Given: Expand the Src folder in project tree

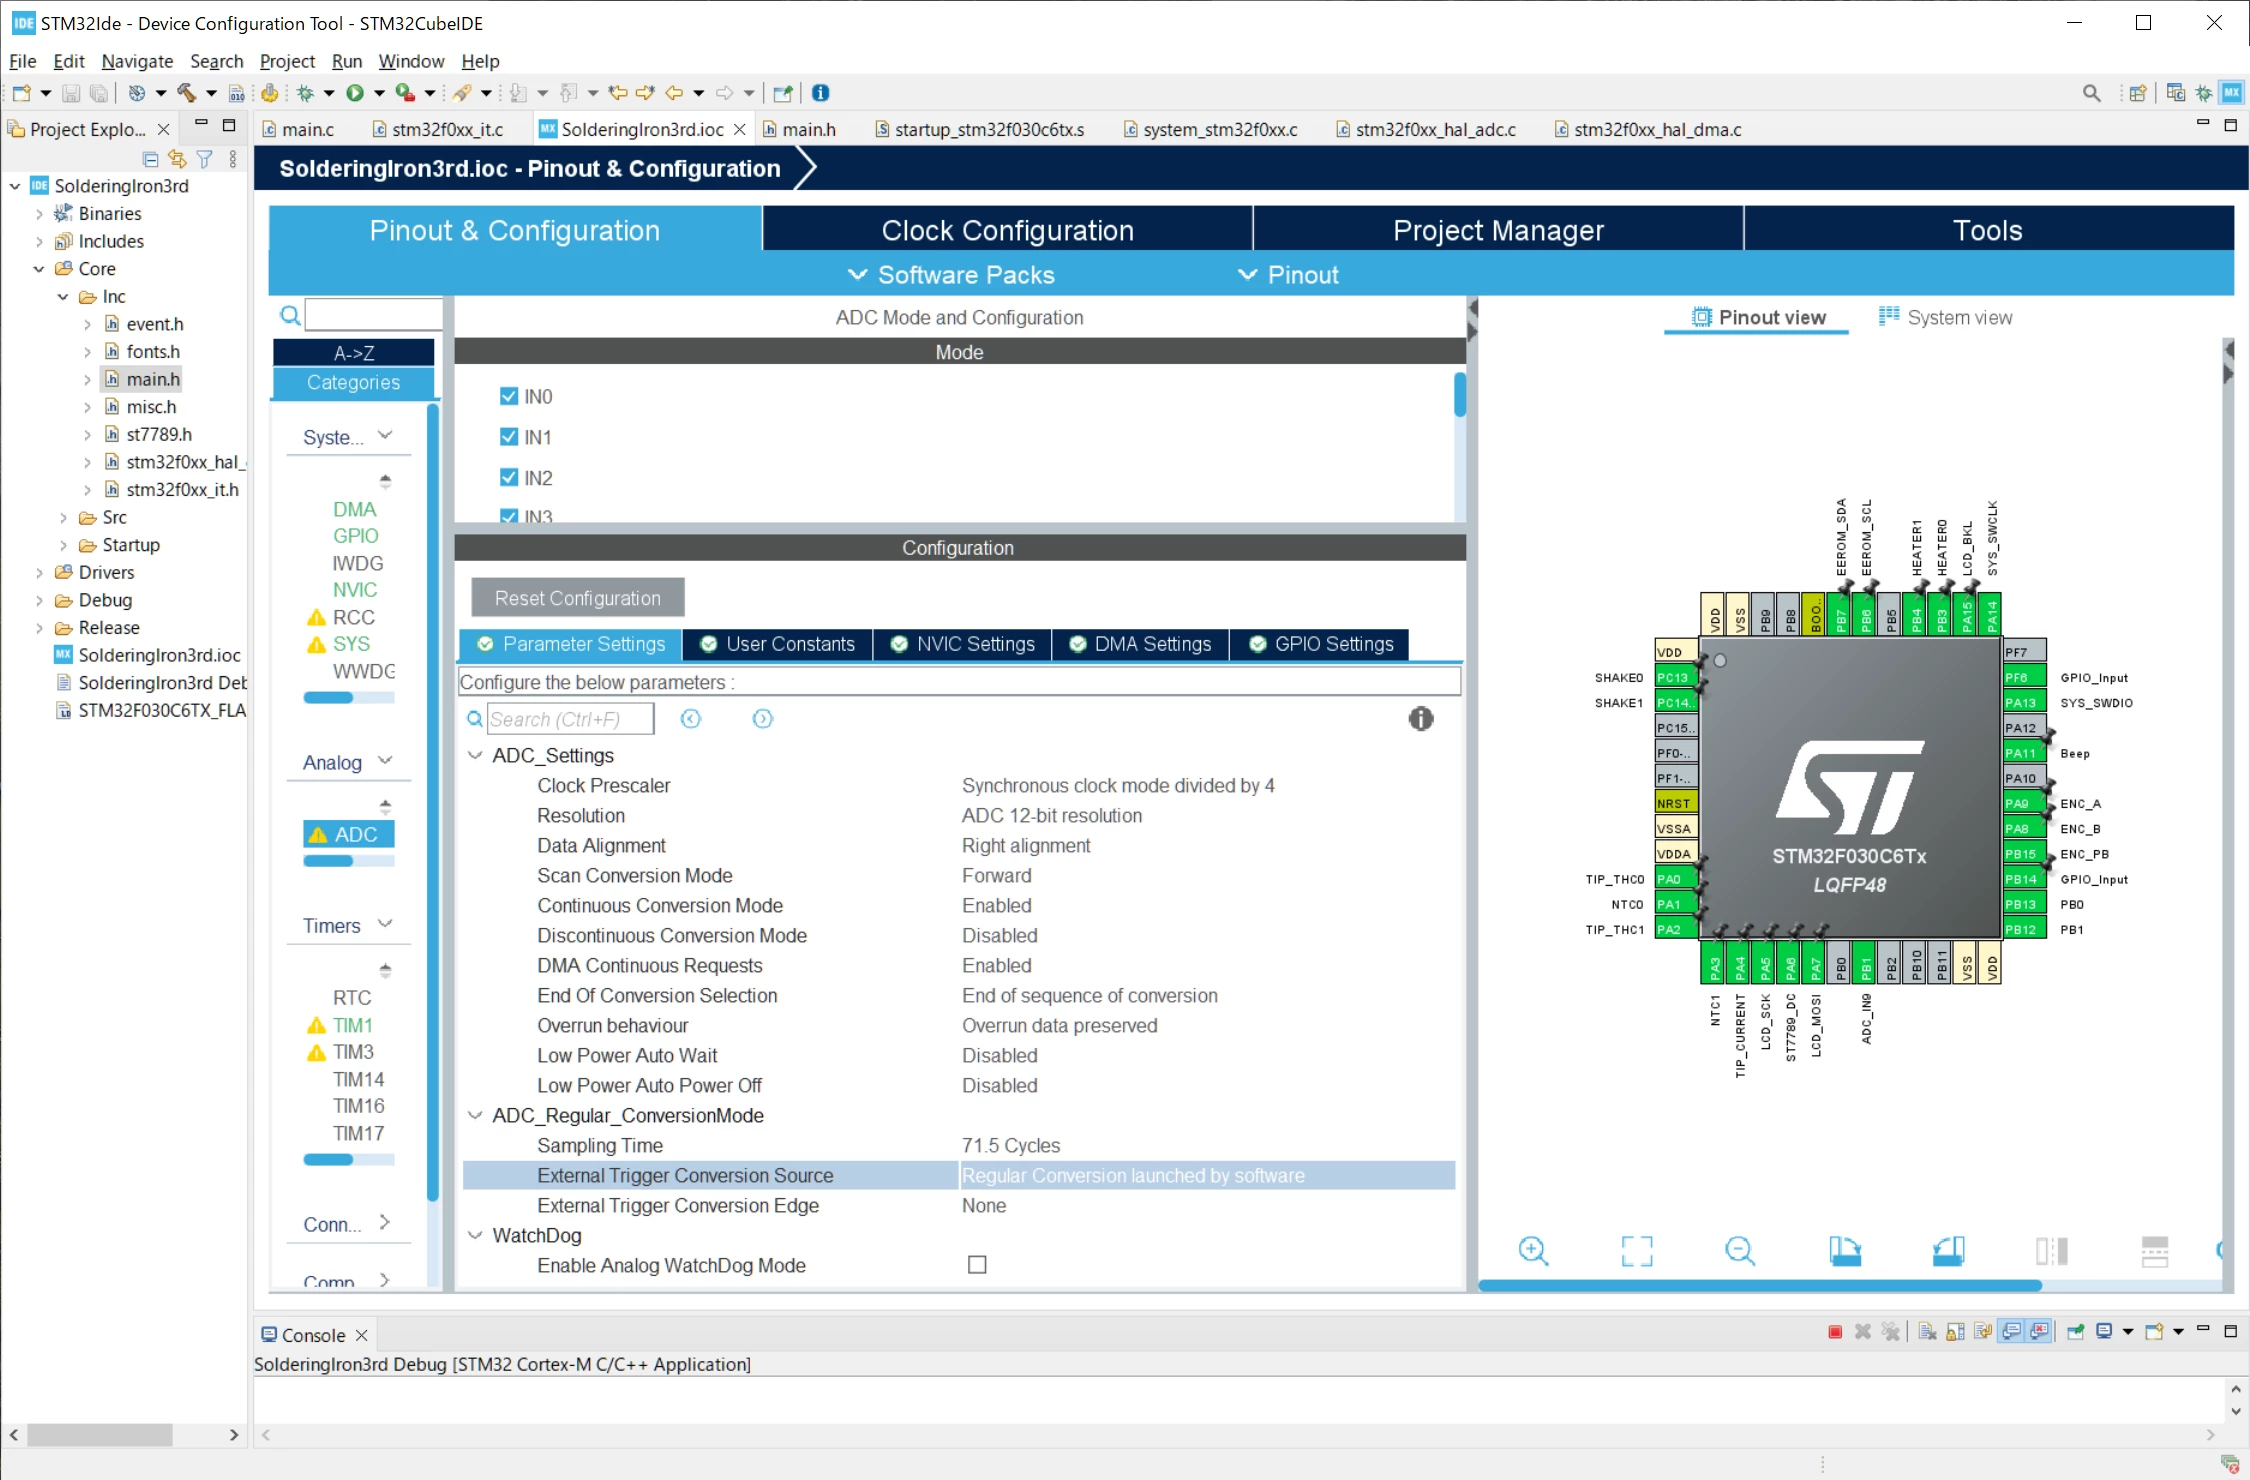Looking at the screenshot, I should tap(63, 518).
